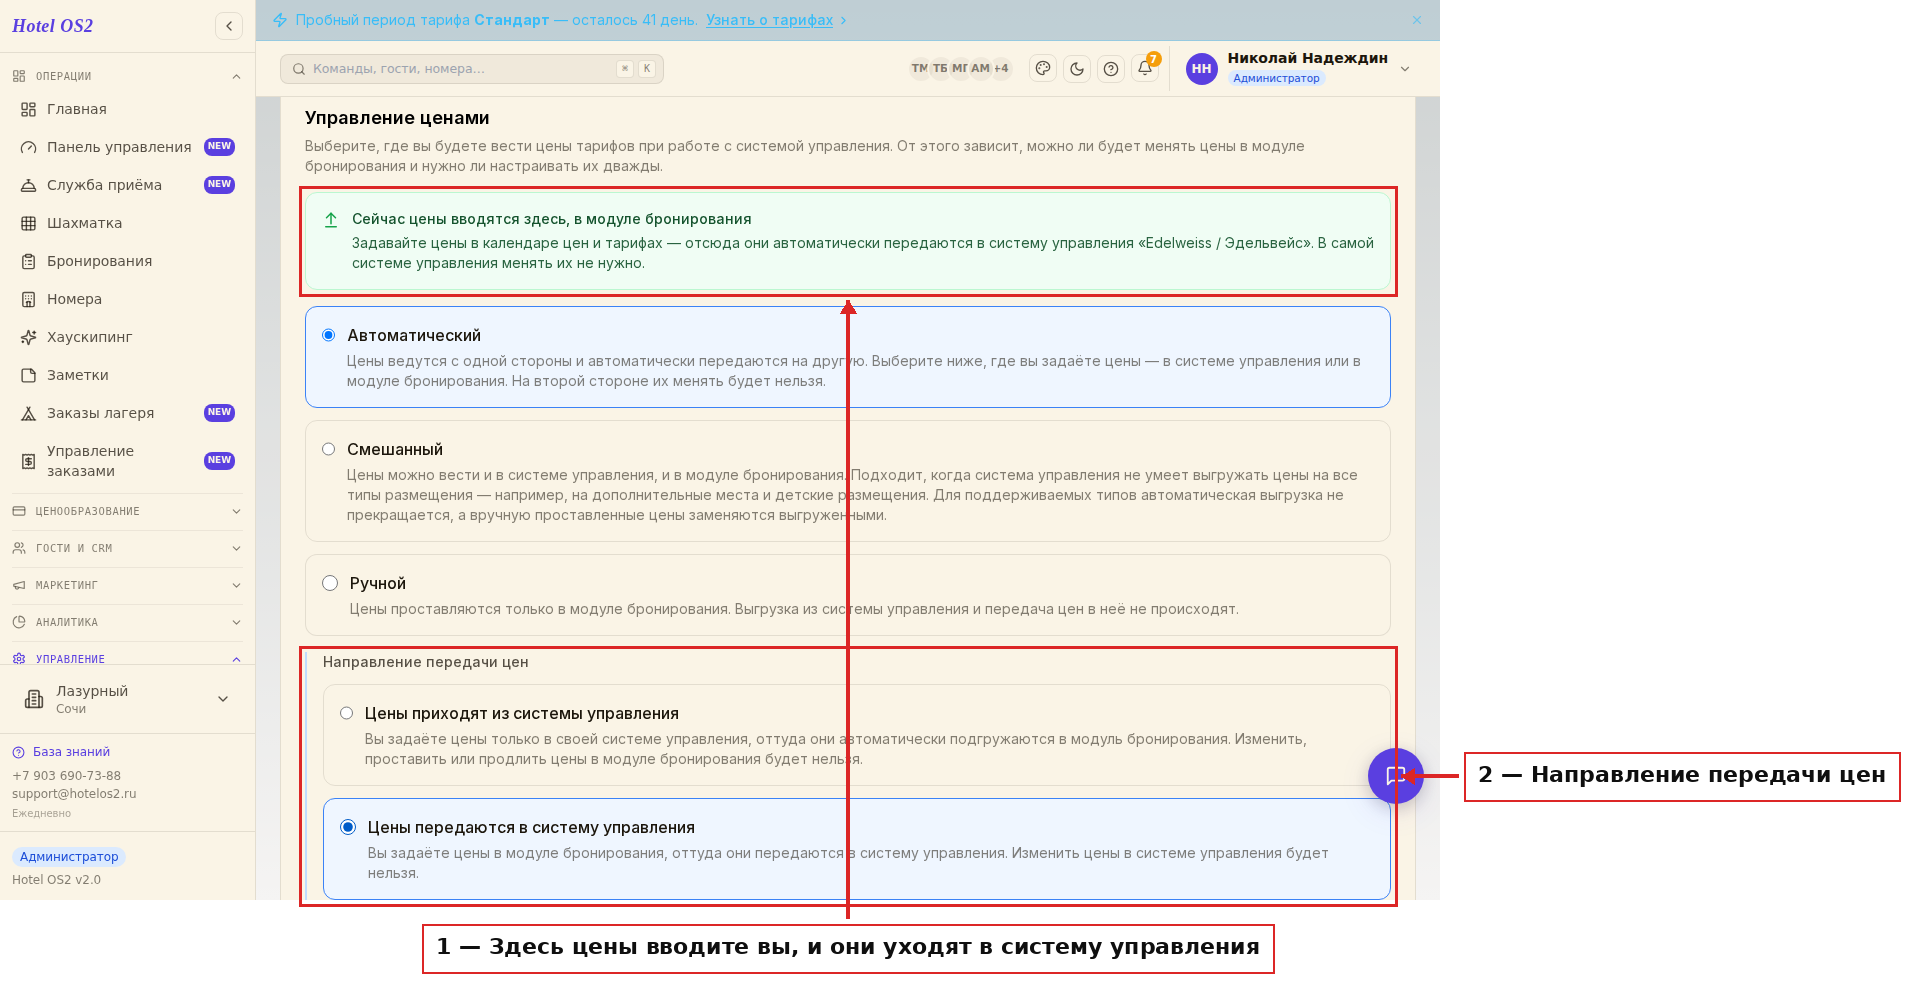Click the green upload arrow info icon
This screenshot has height=997, width=1924.
[331, 220]
